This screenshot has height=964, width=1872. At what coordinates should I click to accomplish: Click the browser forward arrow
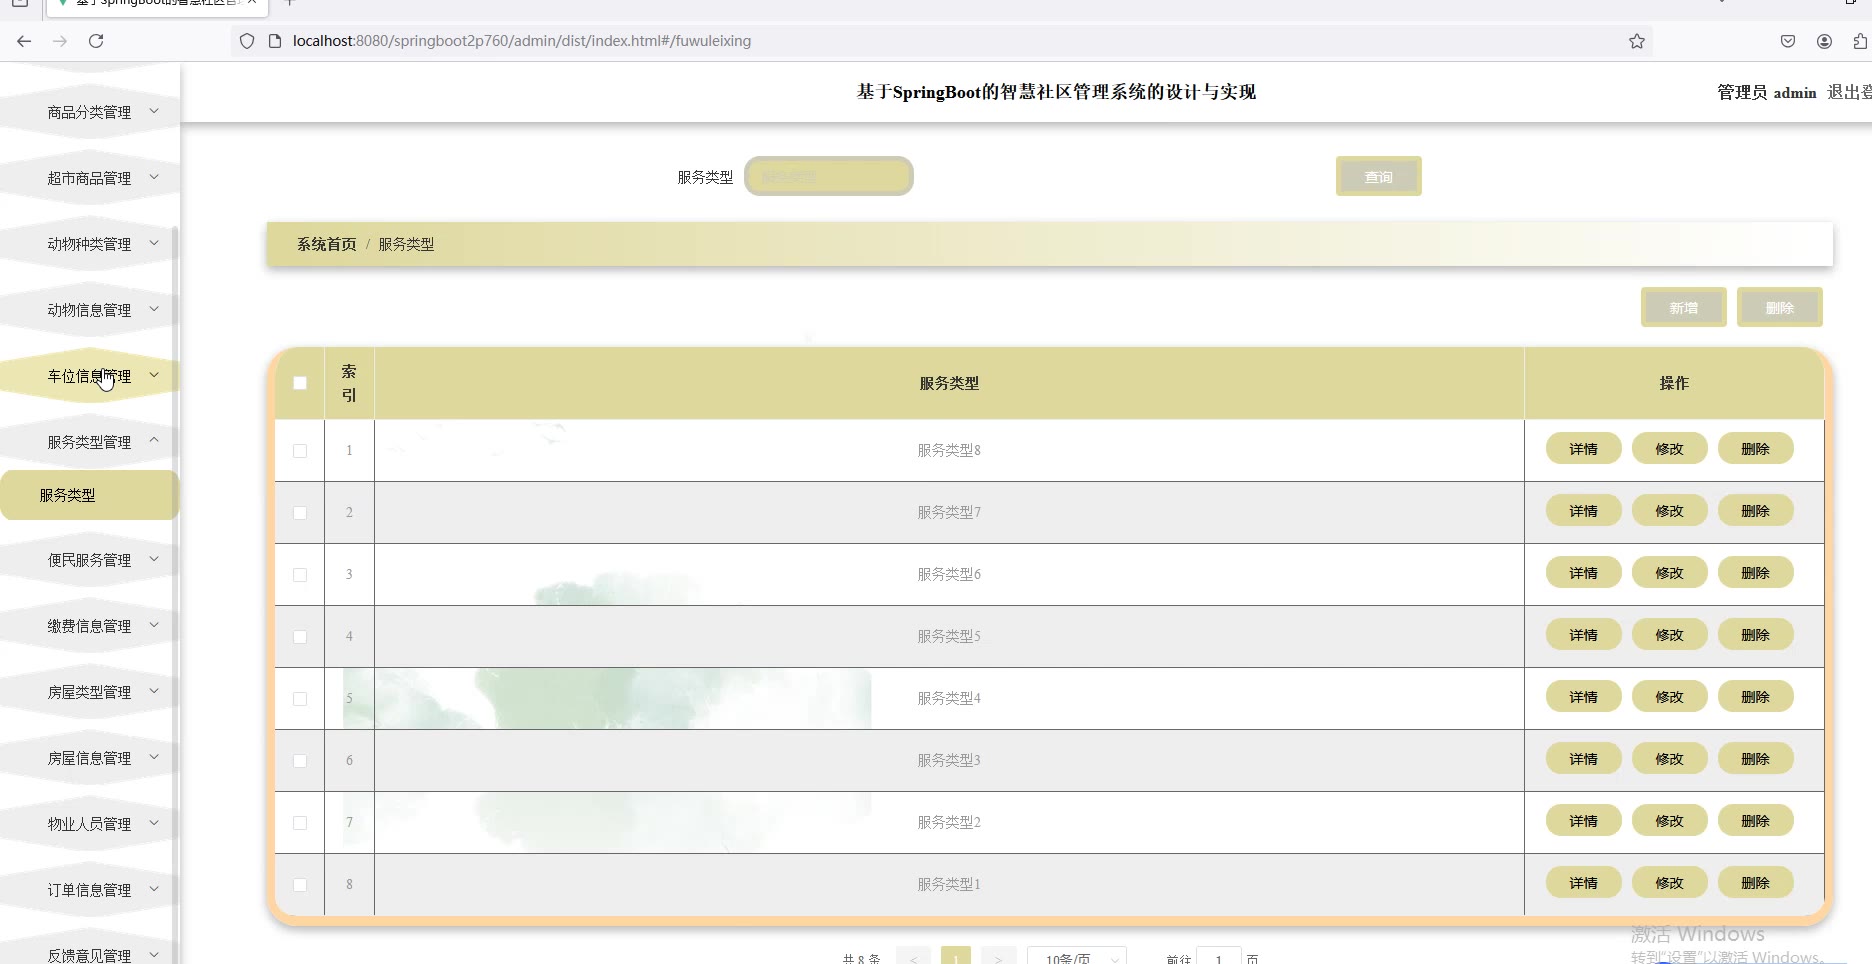coord(60,41)
